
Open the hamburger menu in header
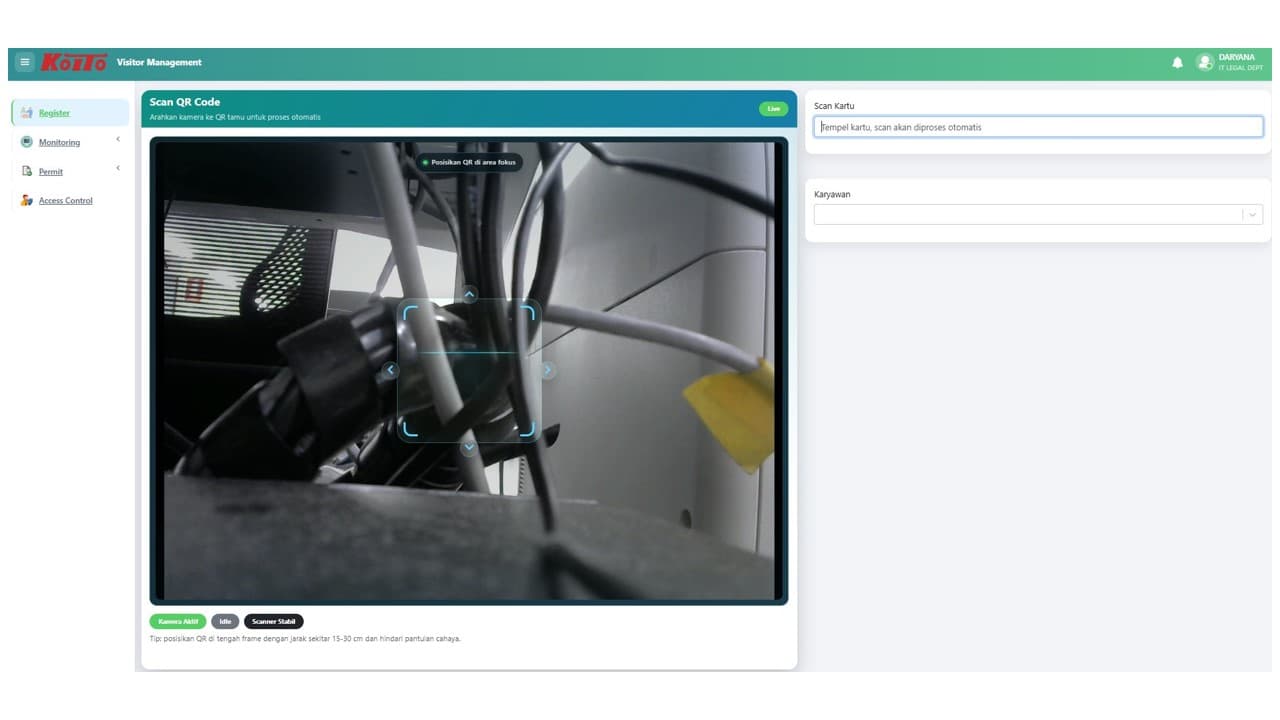pyautogui.click(x=25, y=62)
